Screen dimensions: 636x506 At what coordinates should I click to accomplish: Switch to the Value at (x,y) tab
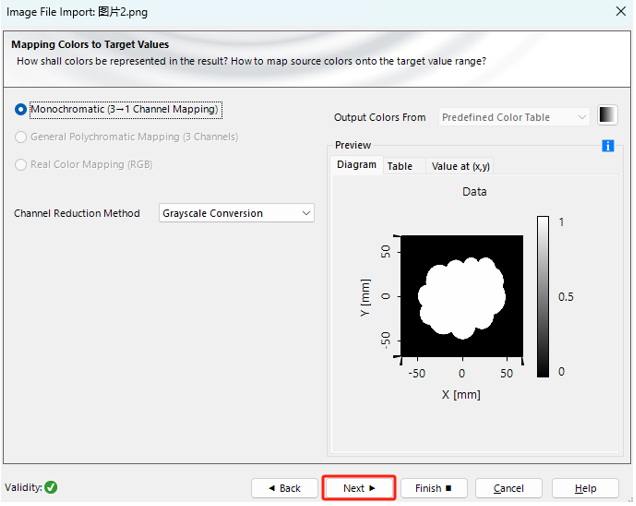(460, 166)
